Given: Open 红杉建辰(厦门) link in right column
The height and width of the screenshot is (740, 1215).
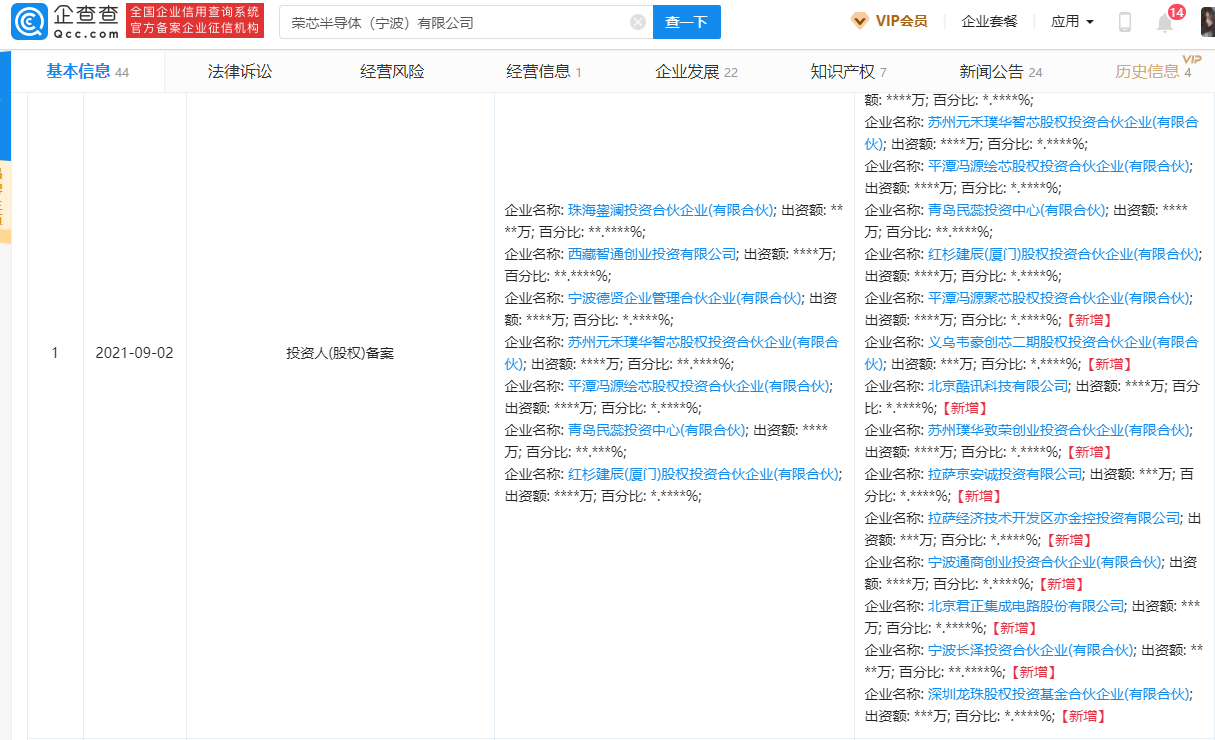Looking at the screenshot, I should coord(1063,254).
